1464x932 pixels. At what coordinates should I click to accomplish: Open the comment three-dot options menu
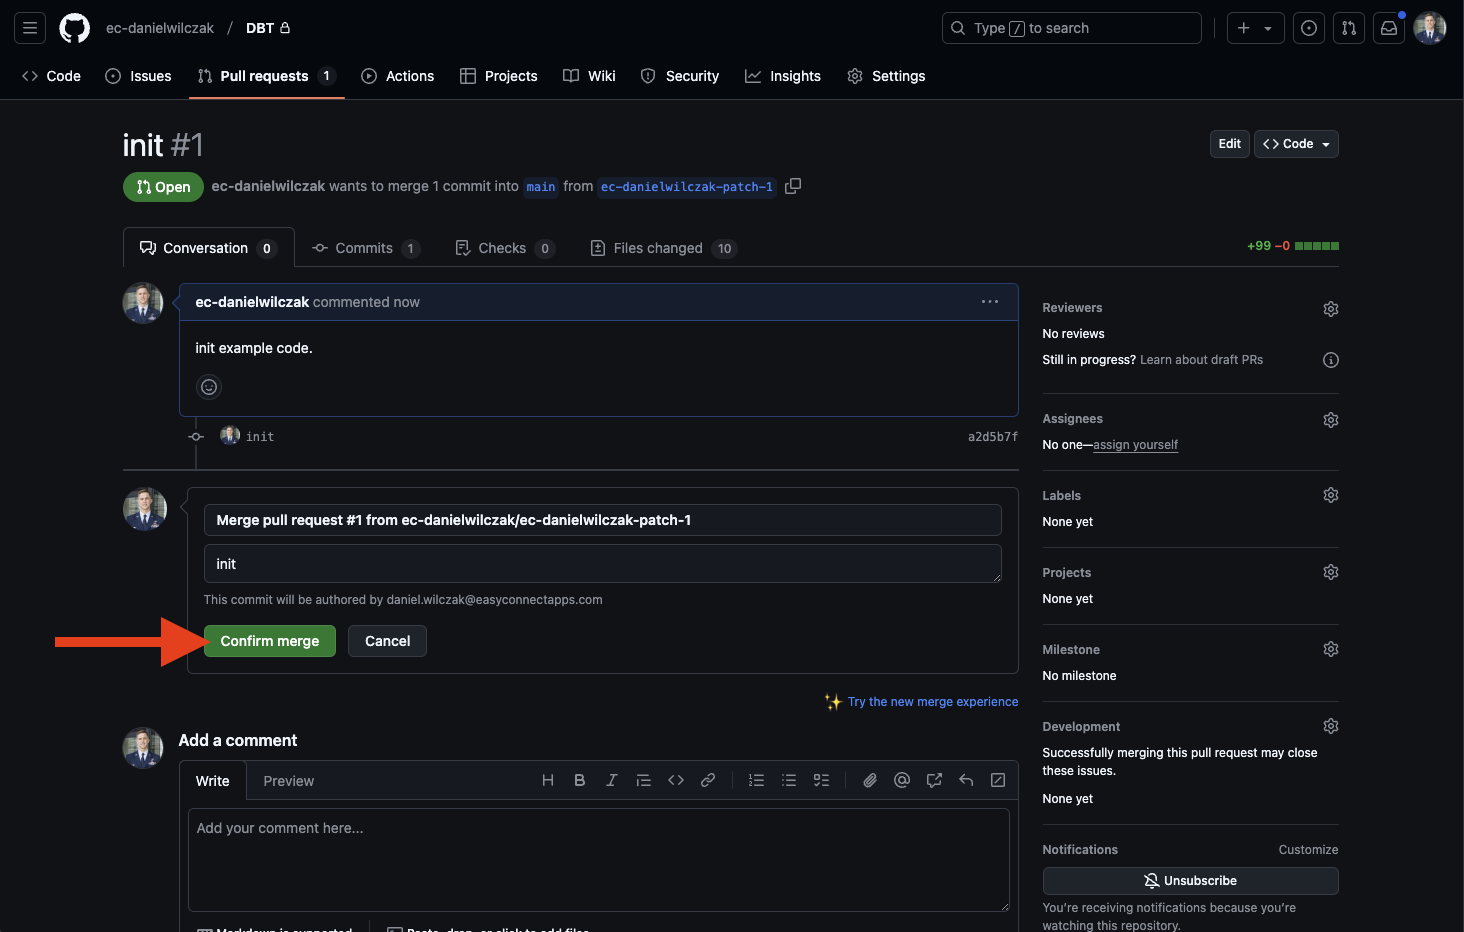click(990, 302)
